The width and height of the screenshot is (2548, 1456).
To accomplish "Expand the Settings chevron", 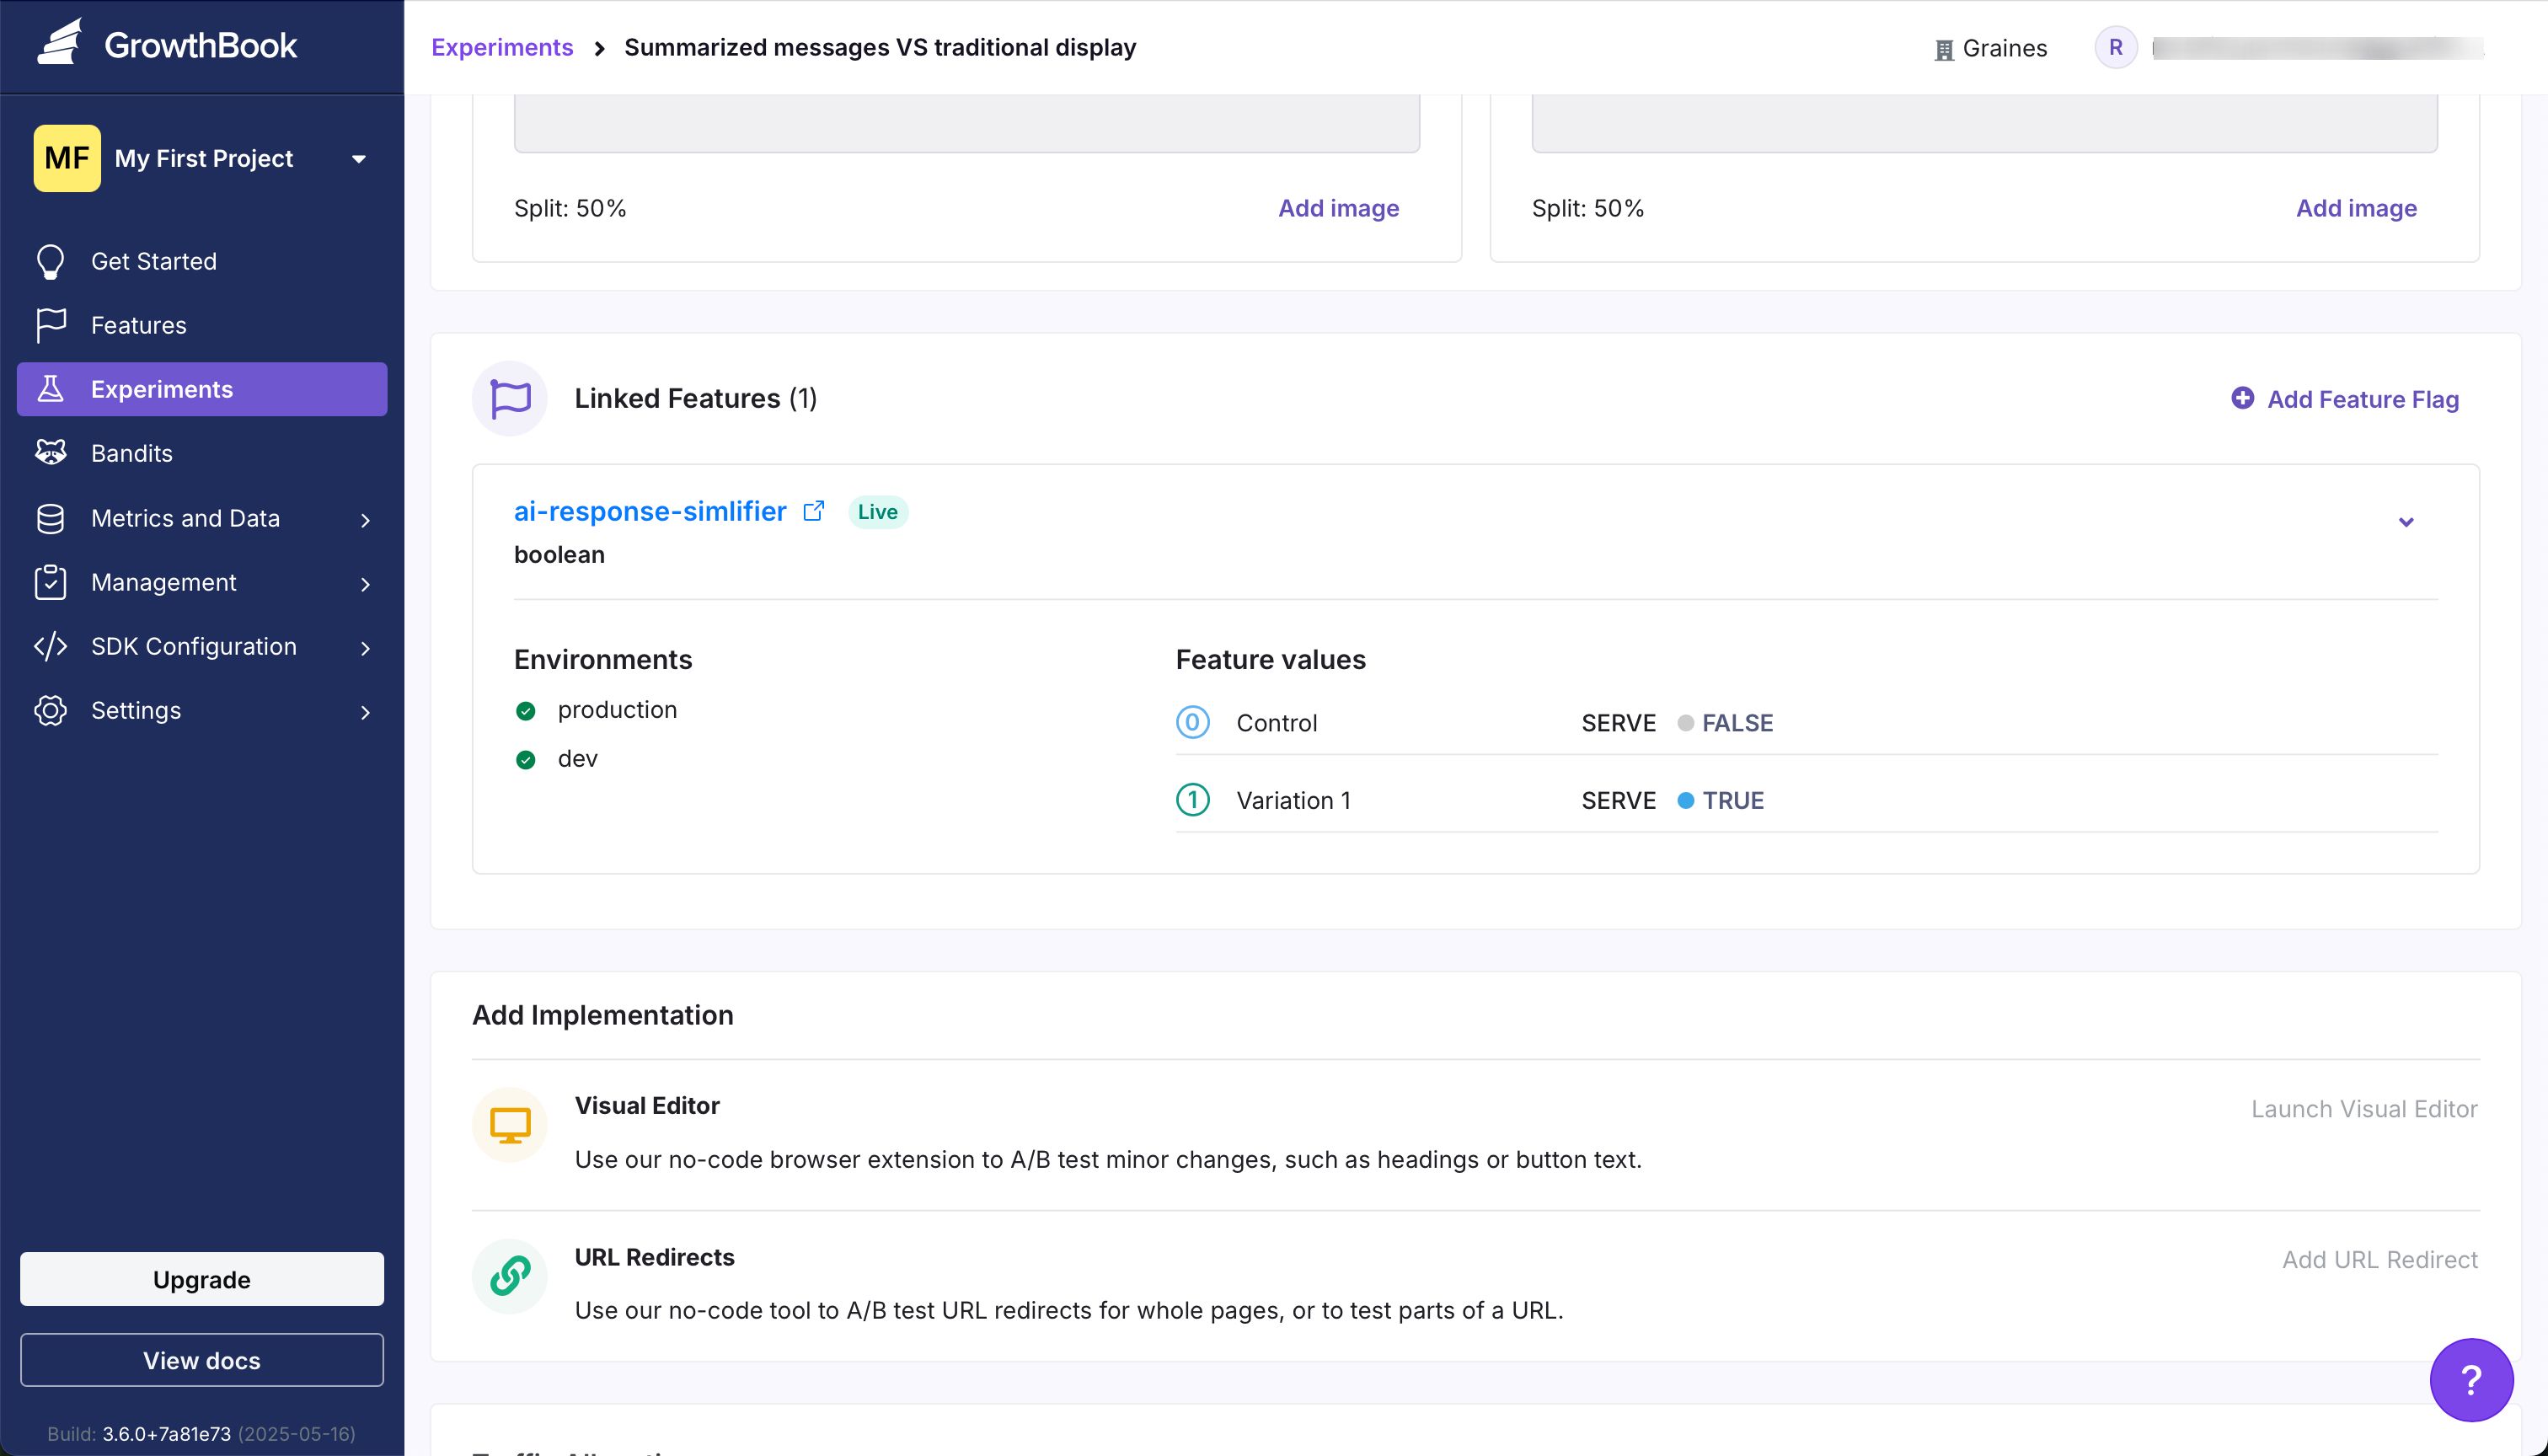I will click(365, 712).
